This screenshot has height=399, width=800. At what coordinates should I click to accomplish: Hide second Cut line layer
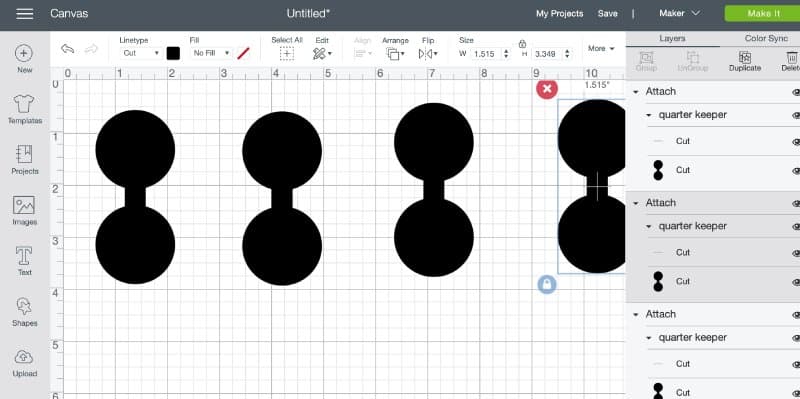tap(795, 253)
